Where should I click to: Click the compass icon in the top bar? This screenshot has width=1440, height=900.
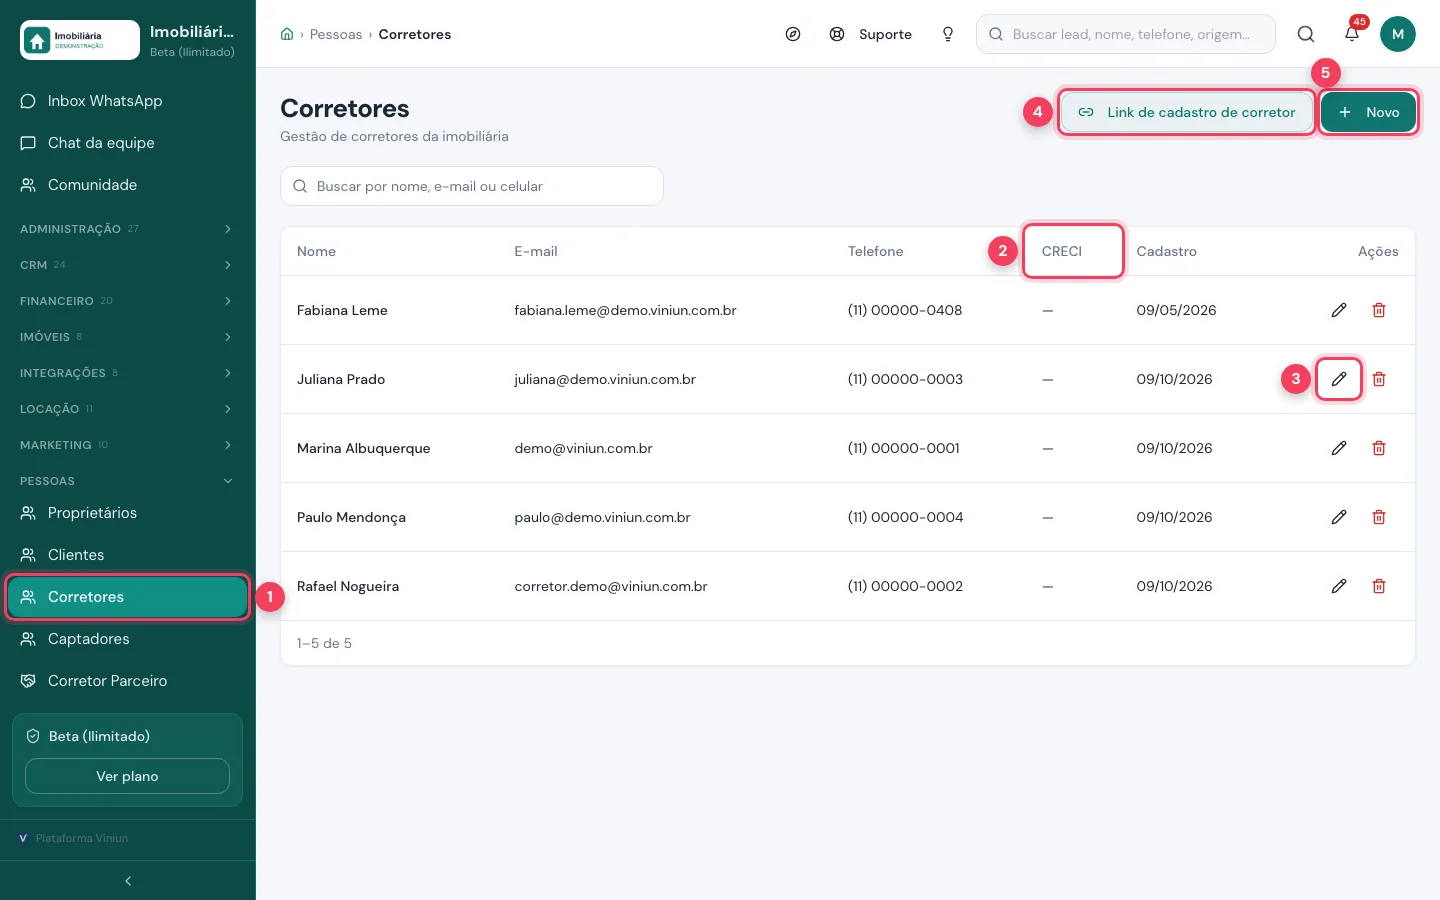coord(793,34)
